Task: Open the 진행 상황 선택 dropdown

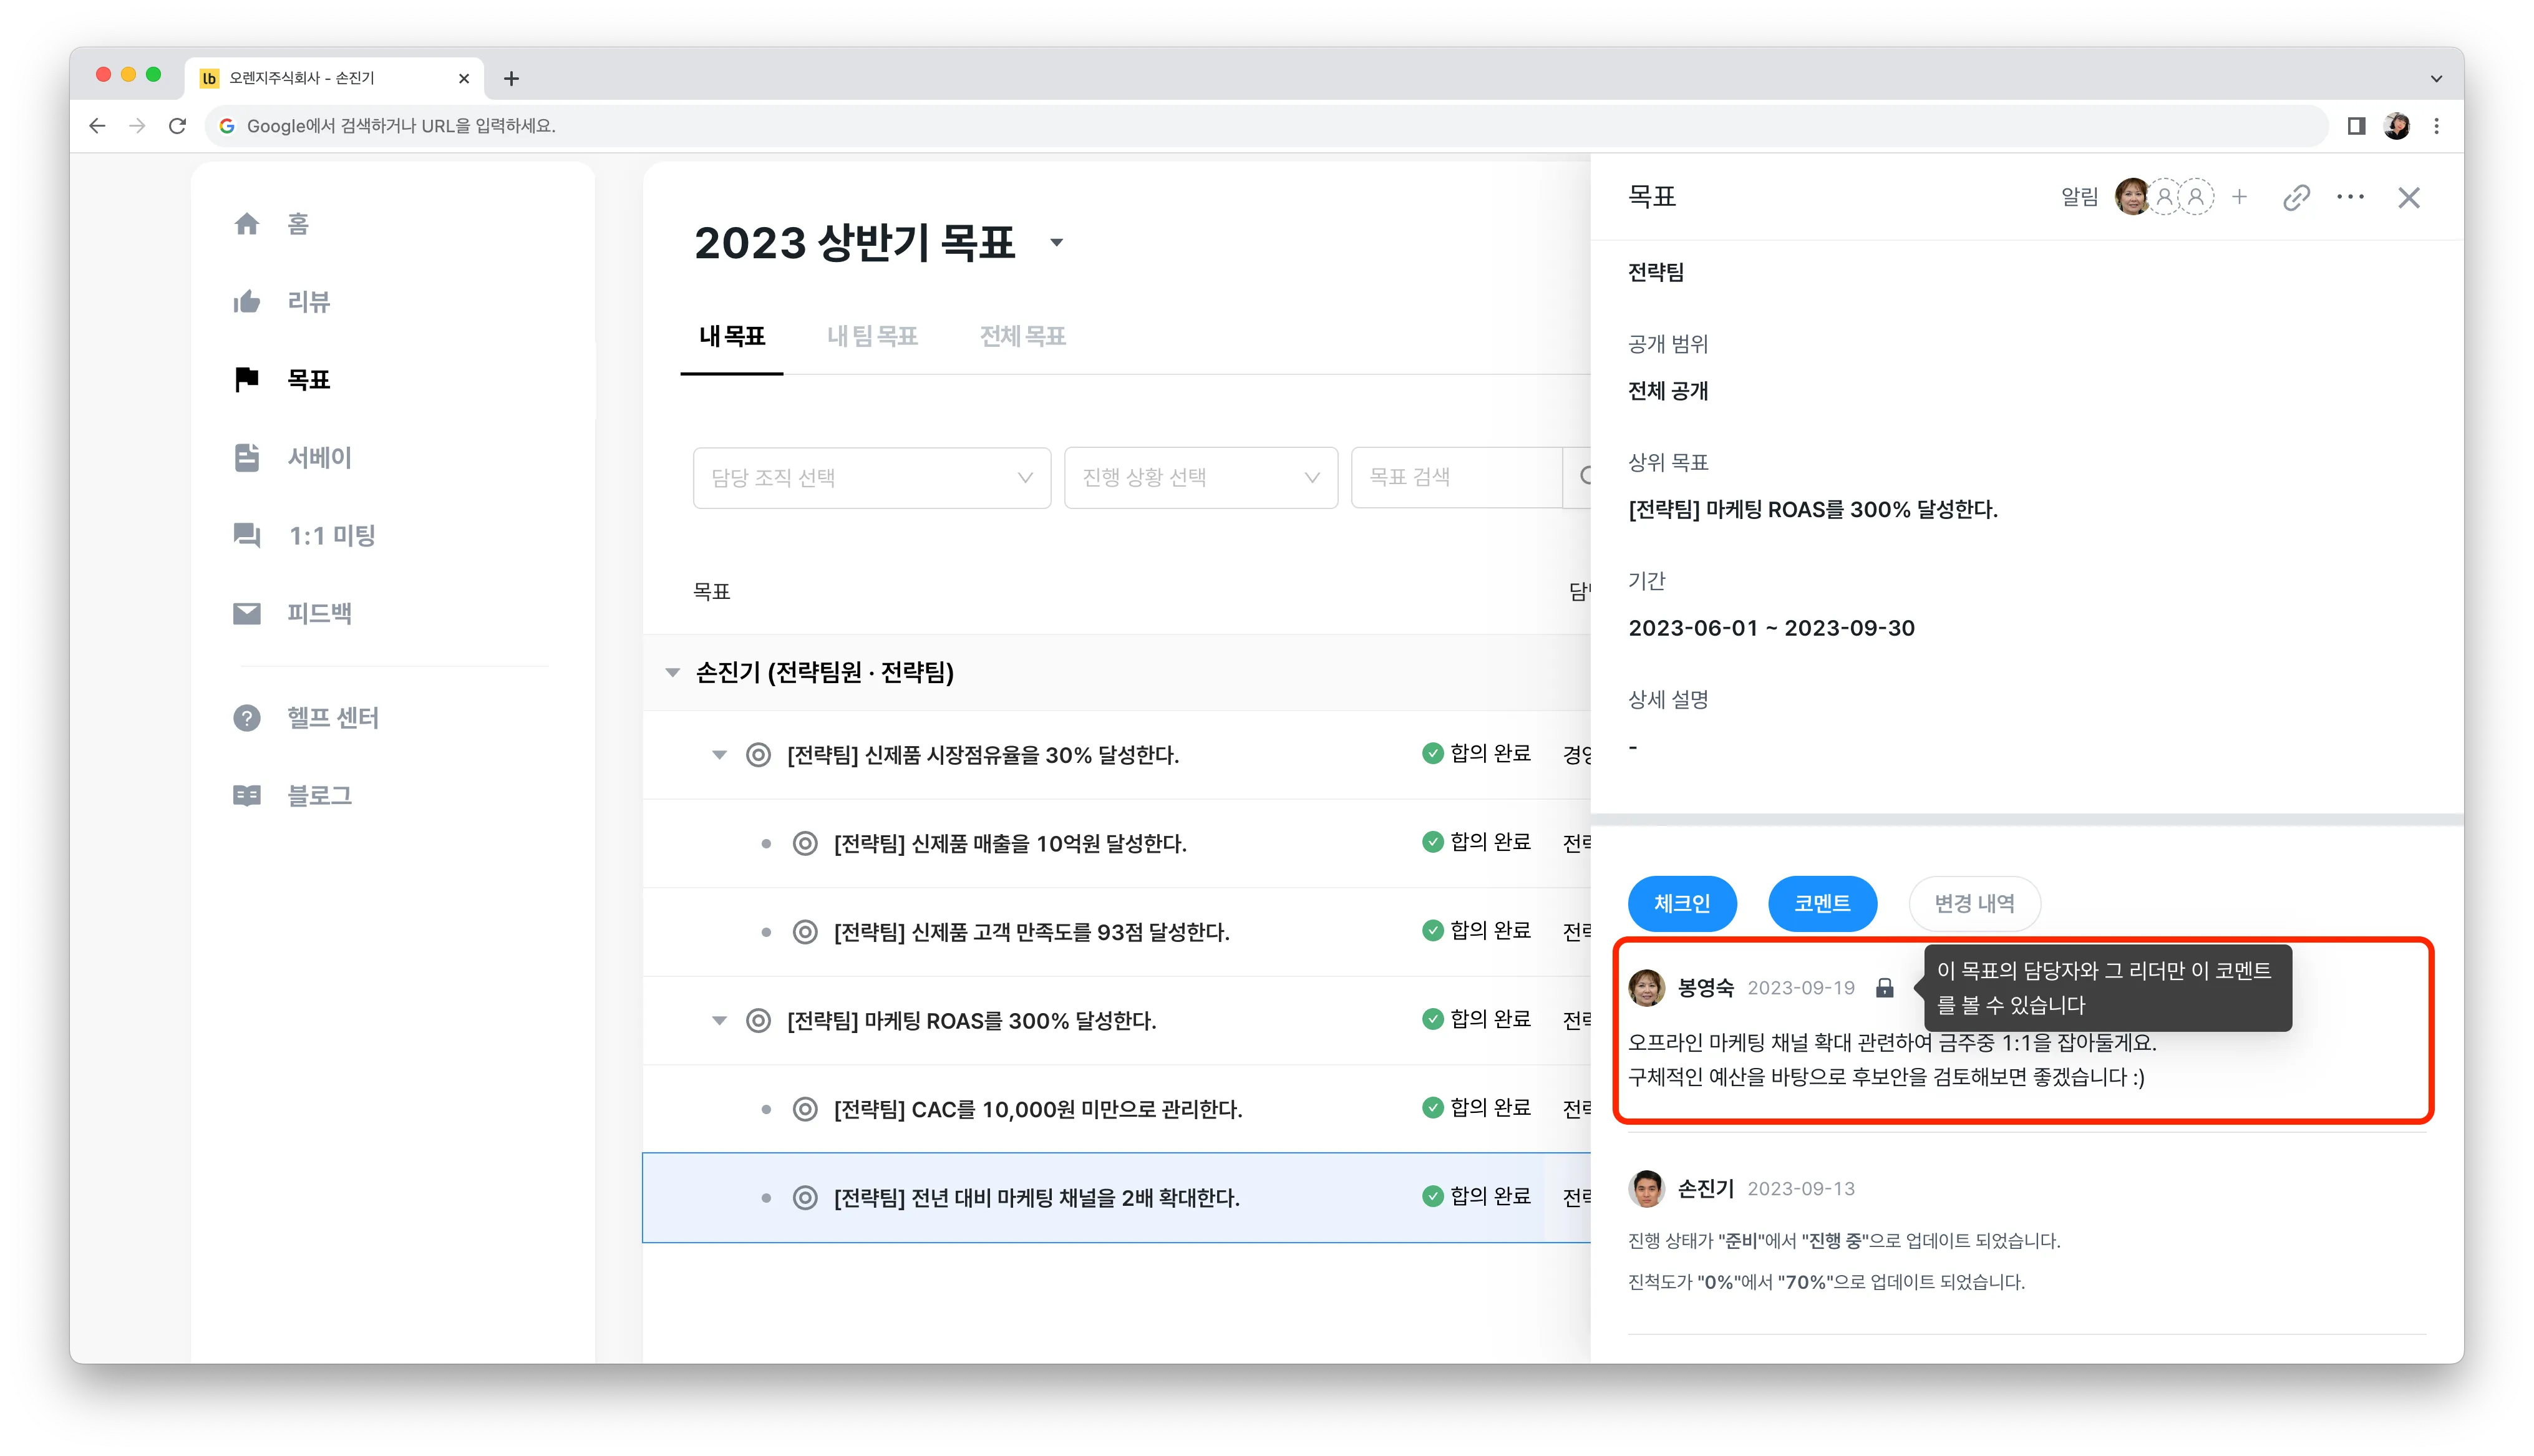Action: [1201, 478]
